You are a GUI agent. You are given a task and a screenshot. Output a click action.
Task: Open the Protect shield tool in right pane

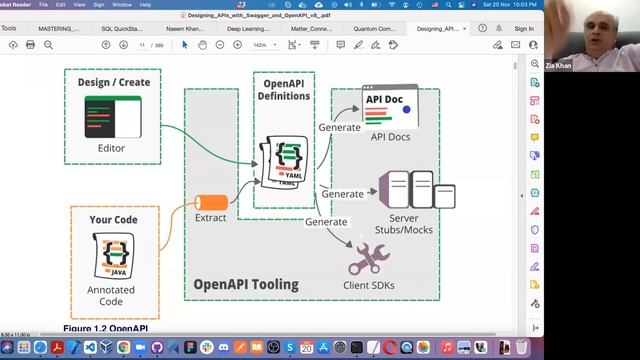(535, 229)
